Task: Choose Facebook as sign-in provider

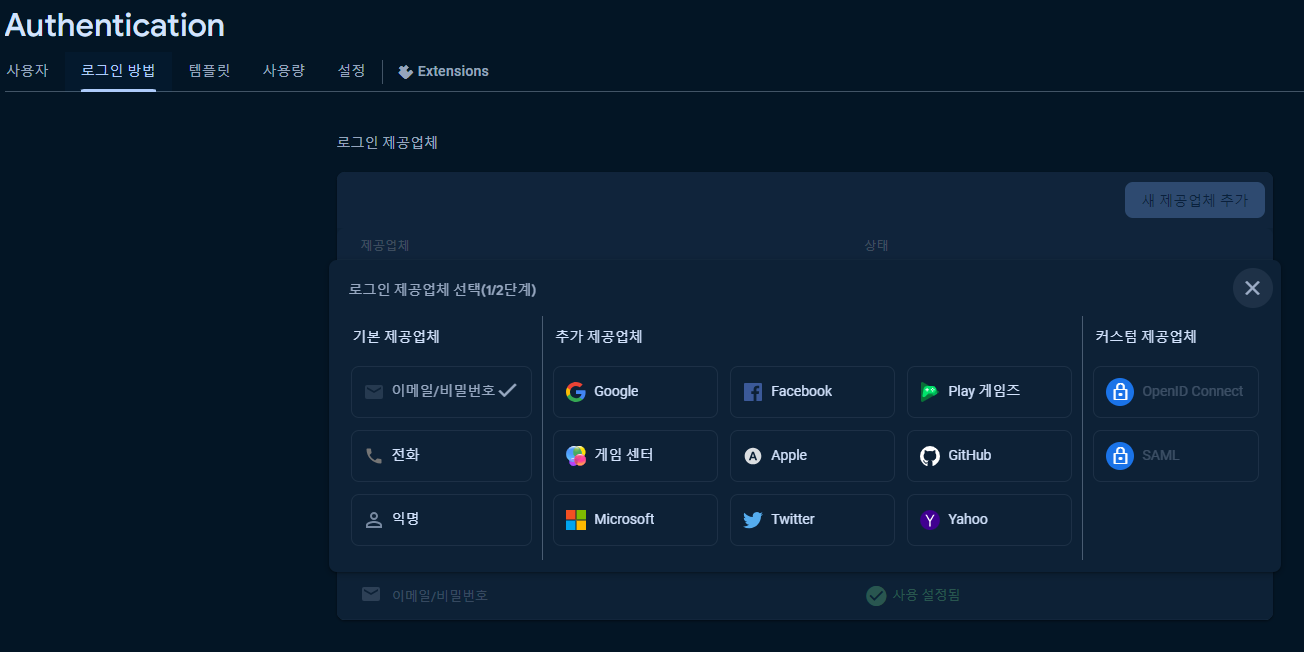Action: point(812,392)
